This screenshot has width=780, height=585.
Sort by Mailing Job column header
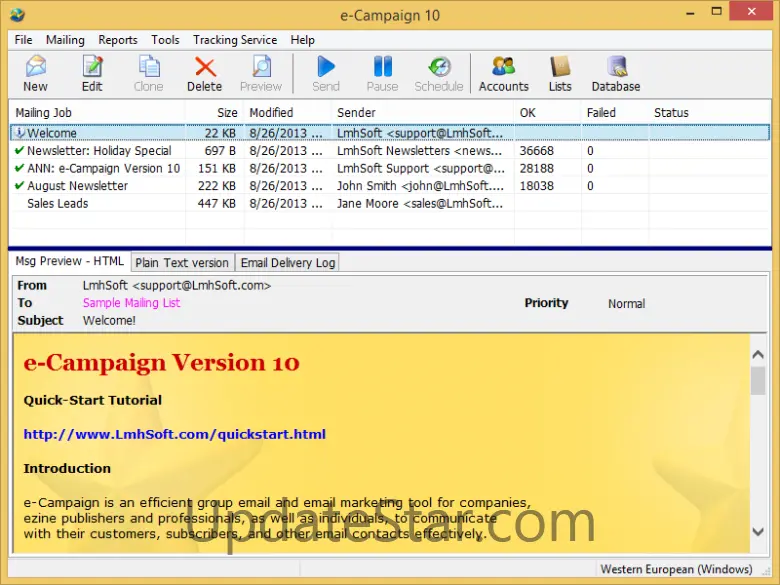98,113
